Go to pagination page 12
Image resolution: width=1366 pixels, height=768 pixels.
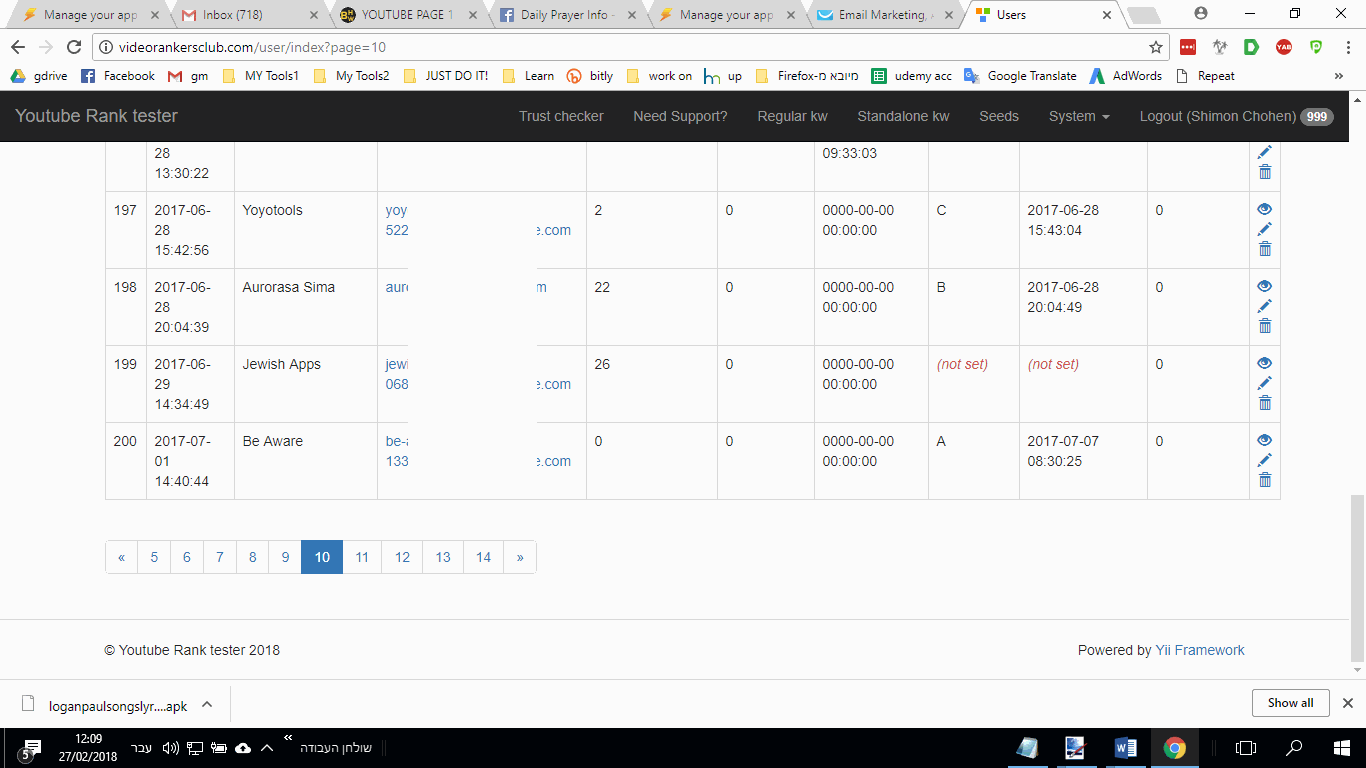coord(402,557)
